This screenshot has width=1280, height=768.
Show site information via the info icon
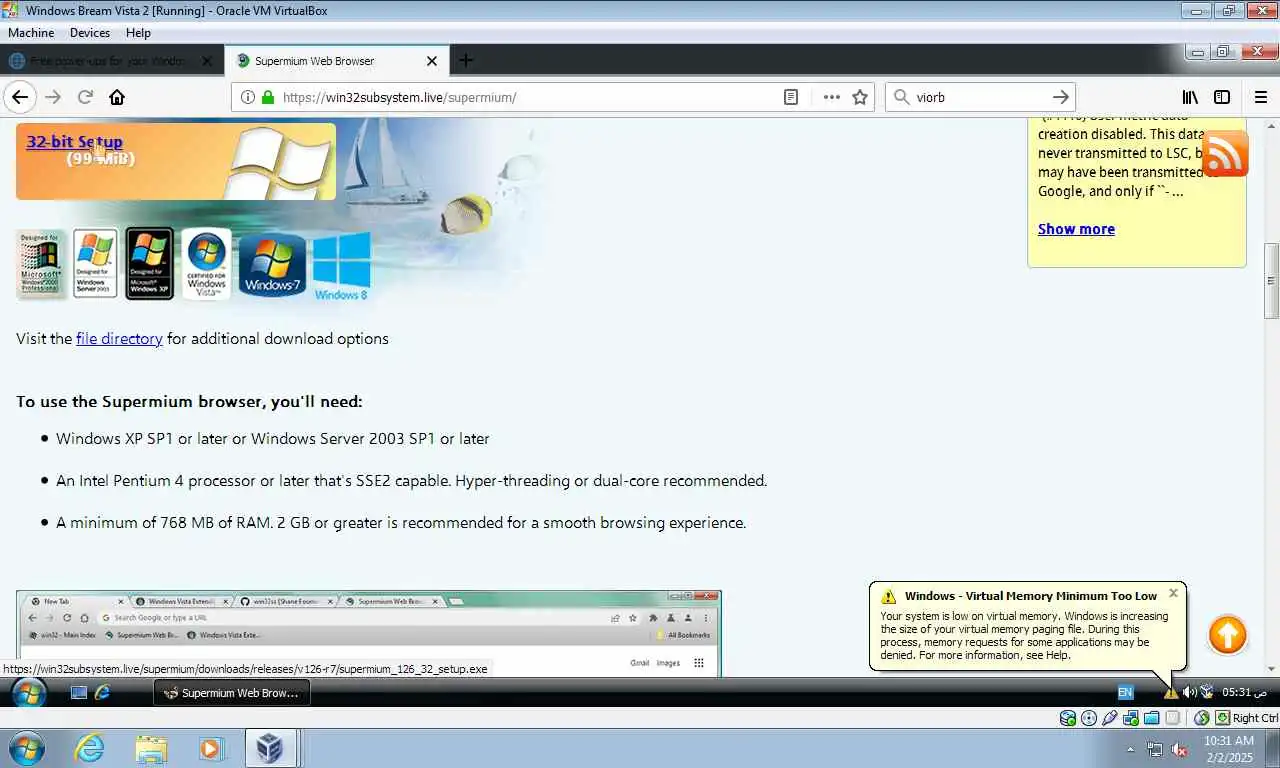[x=247, y=97]
